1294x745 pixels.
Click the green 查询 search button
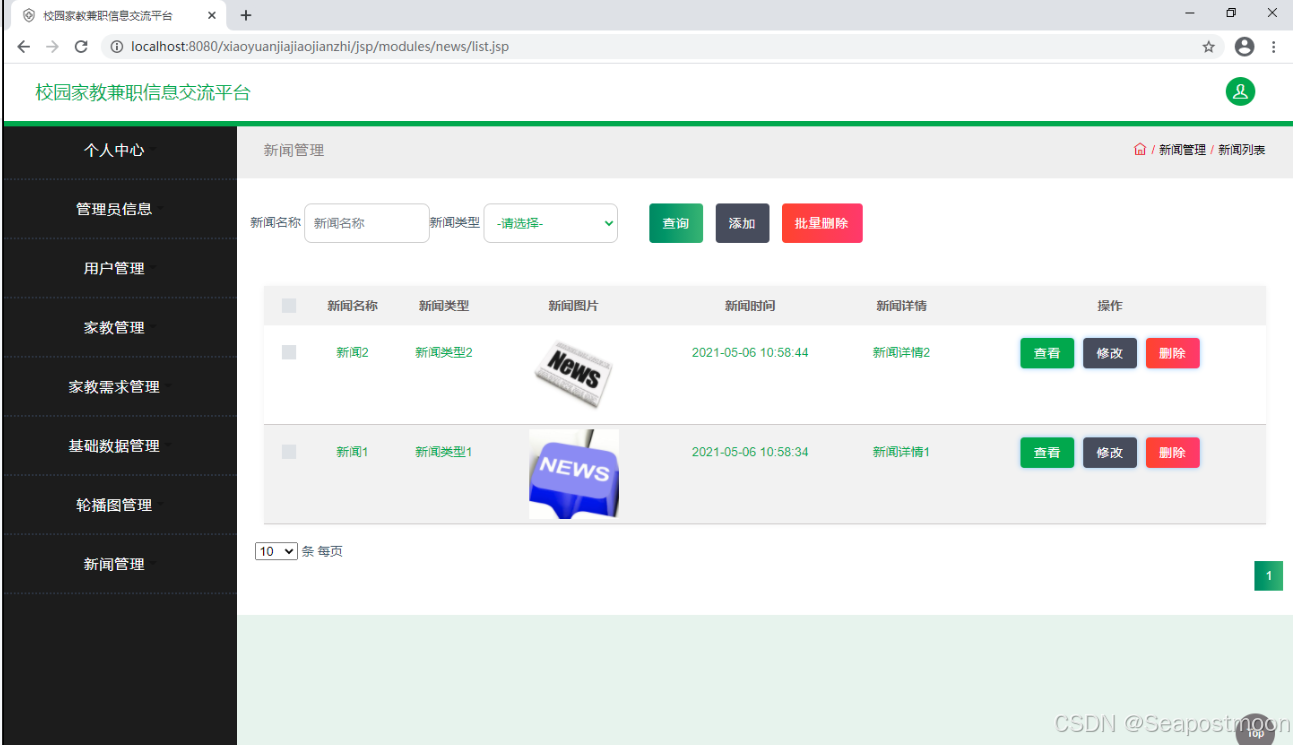point(675,223)
